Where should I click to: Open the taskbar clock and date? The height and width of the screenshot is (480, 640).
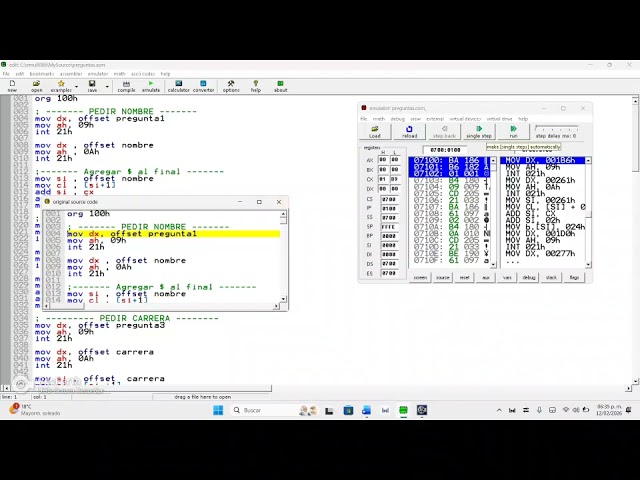pyautogui.click(x=609, y=410)
